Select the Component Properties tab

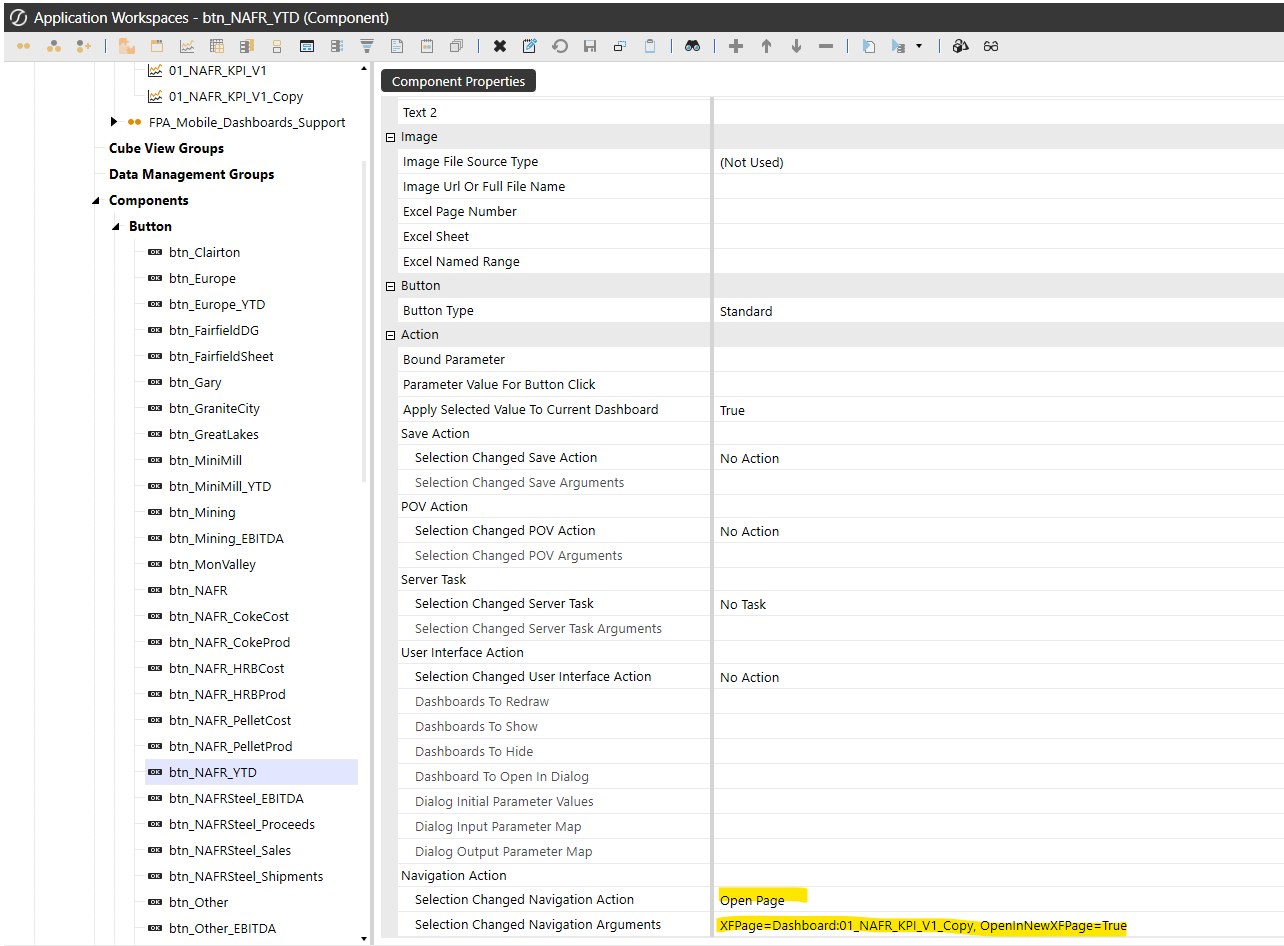pos(458,81)
